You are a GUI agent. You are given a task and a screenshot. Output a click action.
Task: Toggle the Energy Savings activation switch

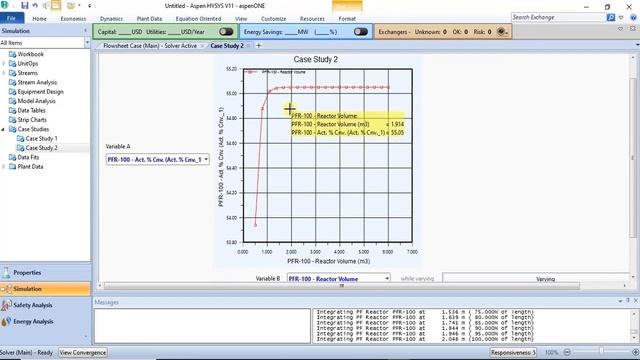(x=360, y=31)
